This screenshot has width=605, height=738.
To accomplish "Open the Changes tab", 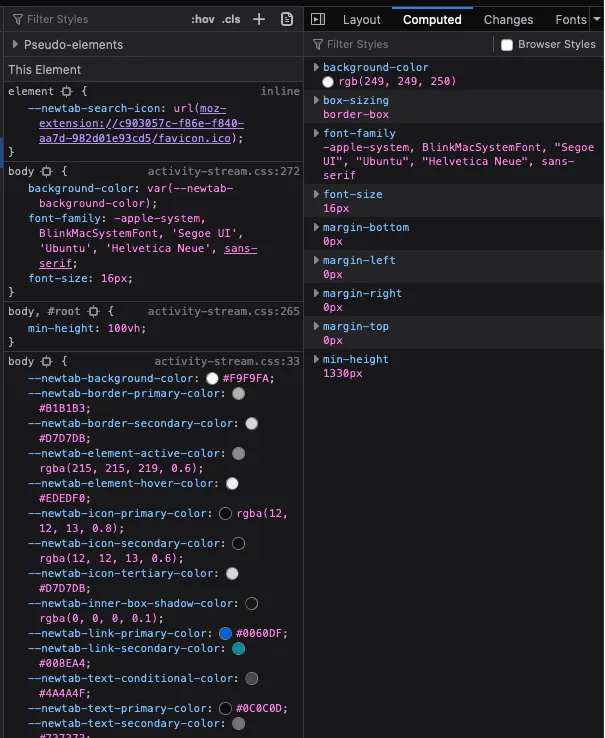I will click(508, 19).
